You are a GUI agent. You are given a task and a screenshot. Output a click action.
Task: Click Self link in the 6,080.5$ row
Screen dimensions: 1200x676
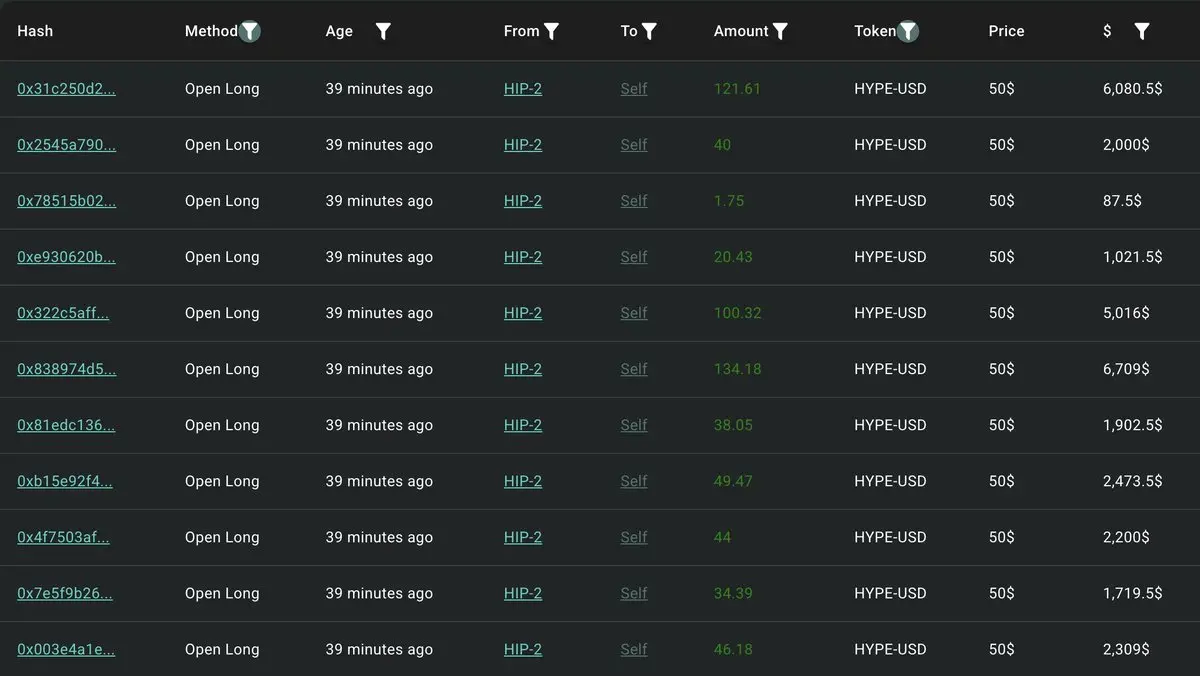click(634, 89)
